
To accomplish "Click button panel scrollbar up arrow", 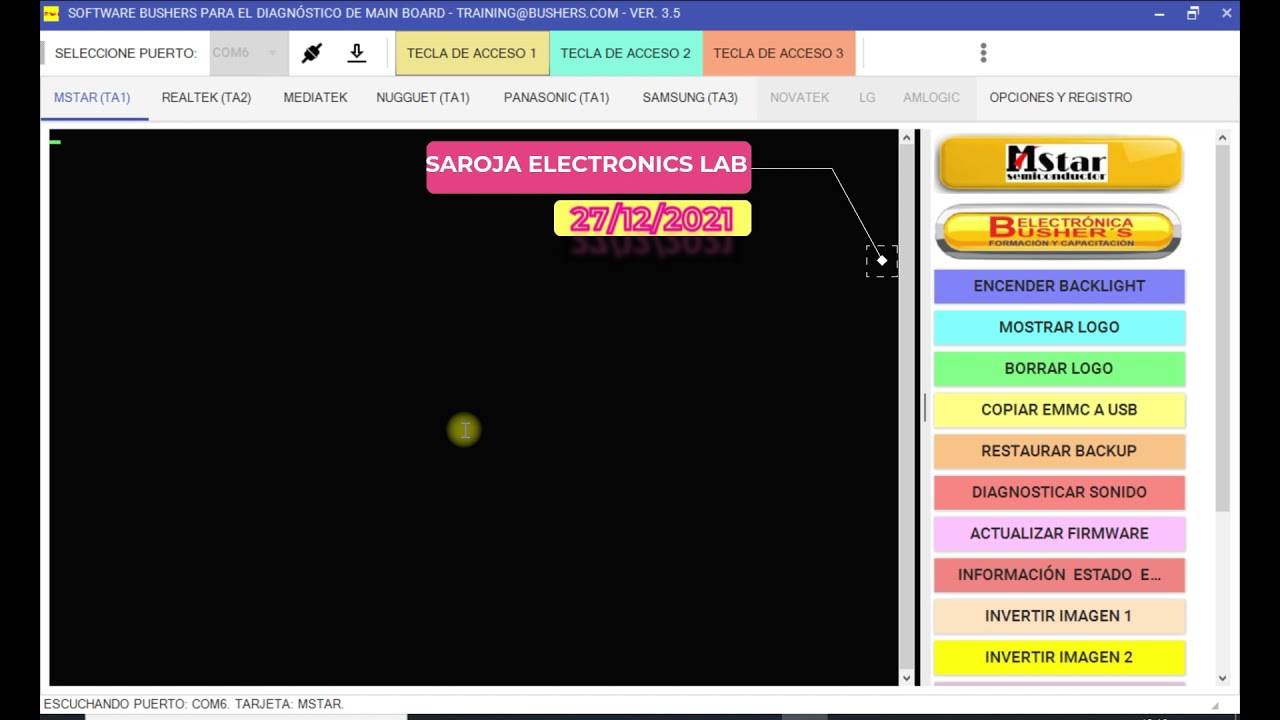I will (x=1222, y=137).
